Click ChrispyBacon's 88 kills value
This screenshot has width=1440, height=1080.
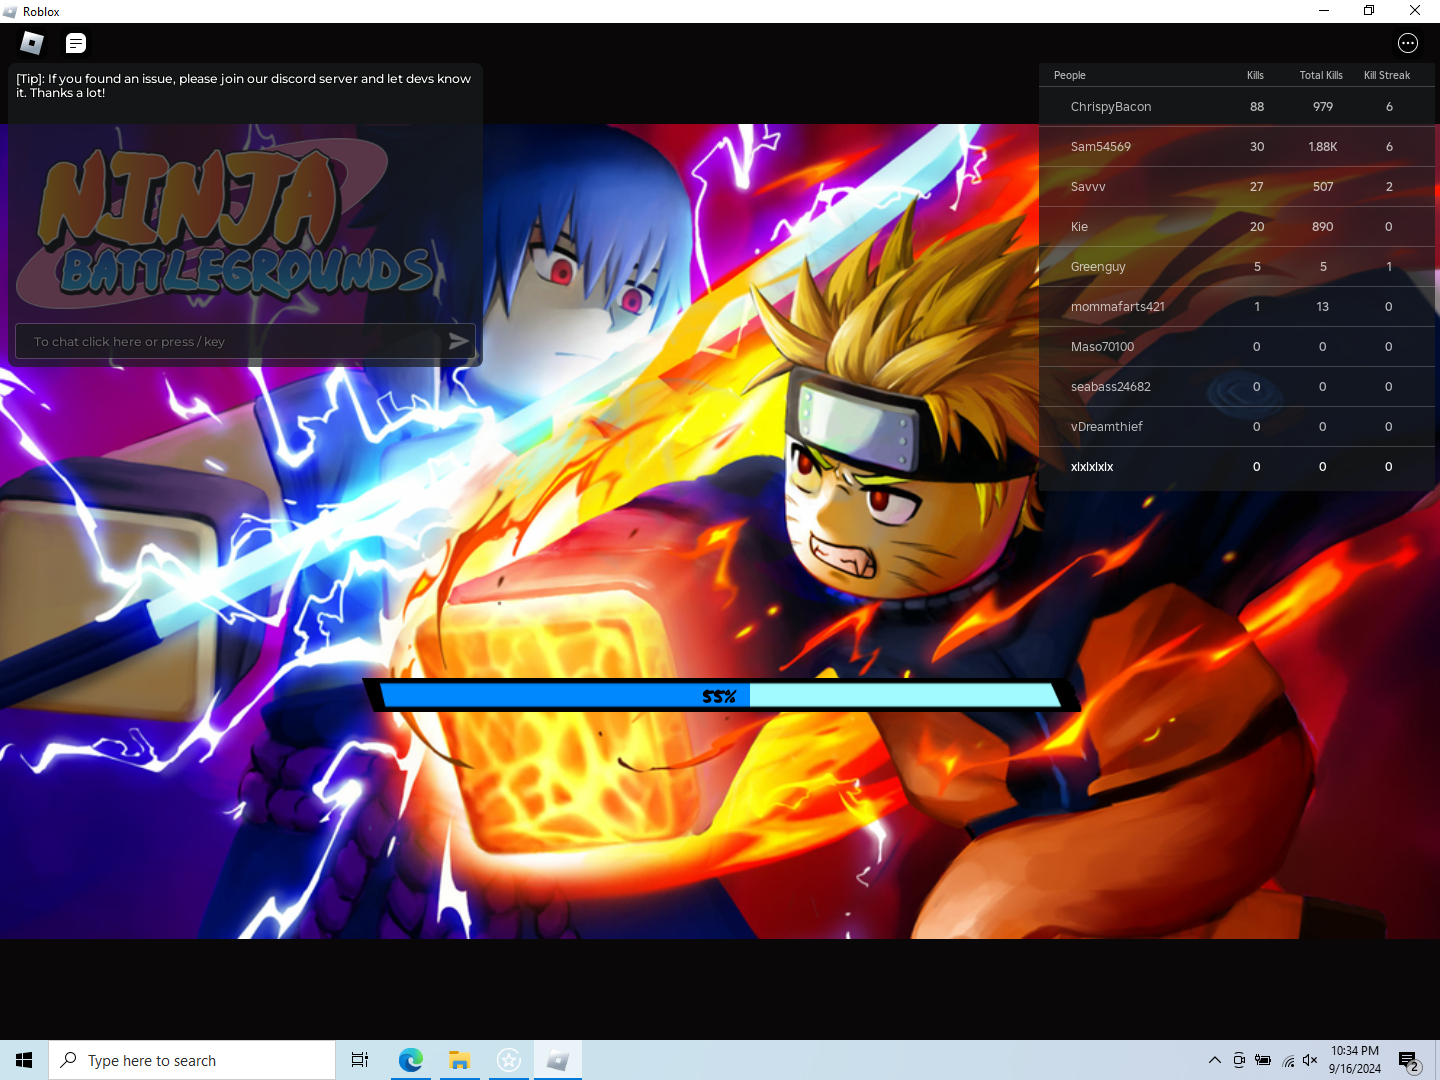pyautogui.click(x=1257, y=106)
